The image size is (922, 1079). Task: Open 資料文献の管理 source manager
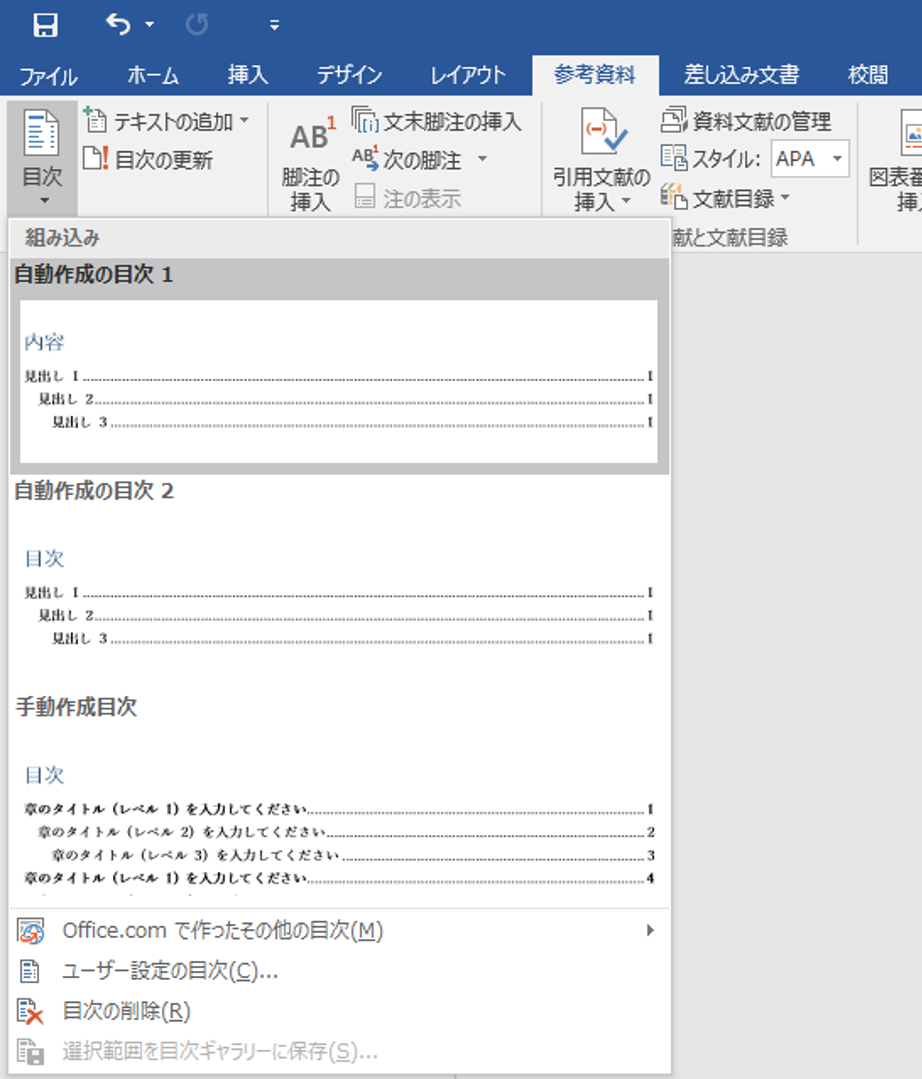(675, 122)
